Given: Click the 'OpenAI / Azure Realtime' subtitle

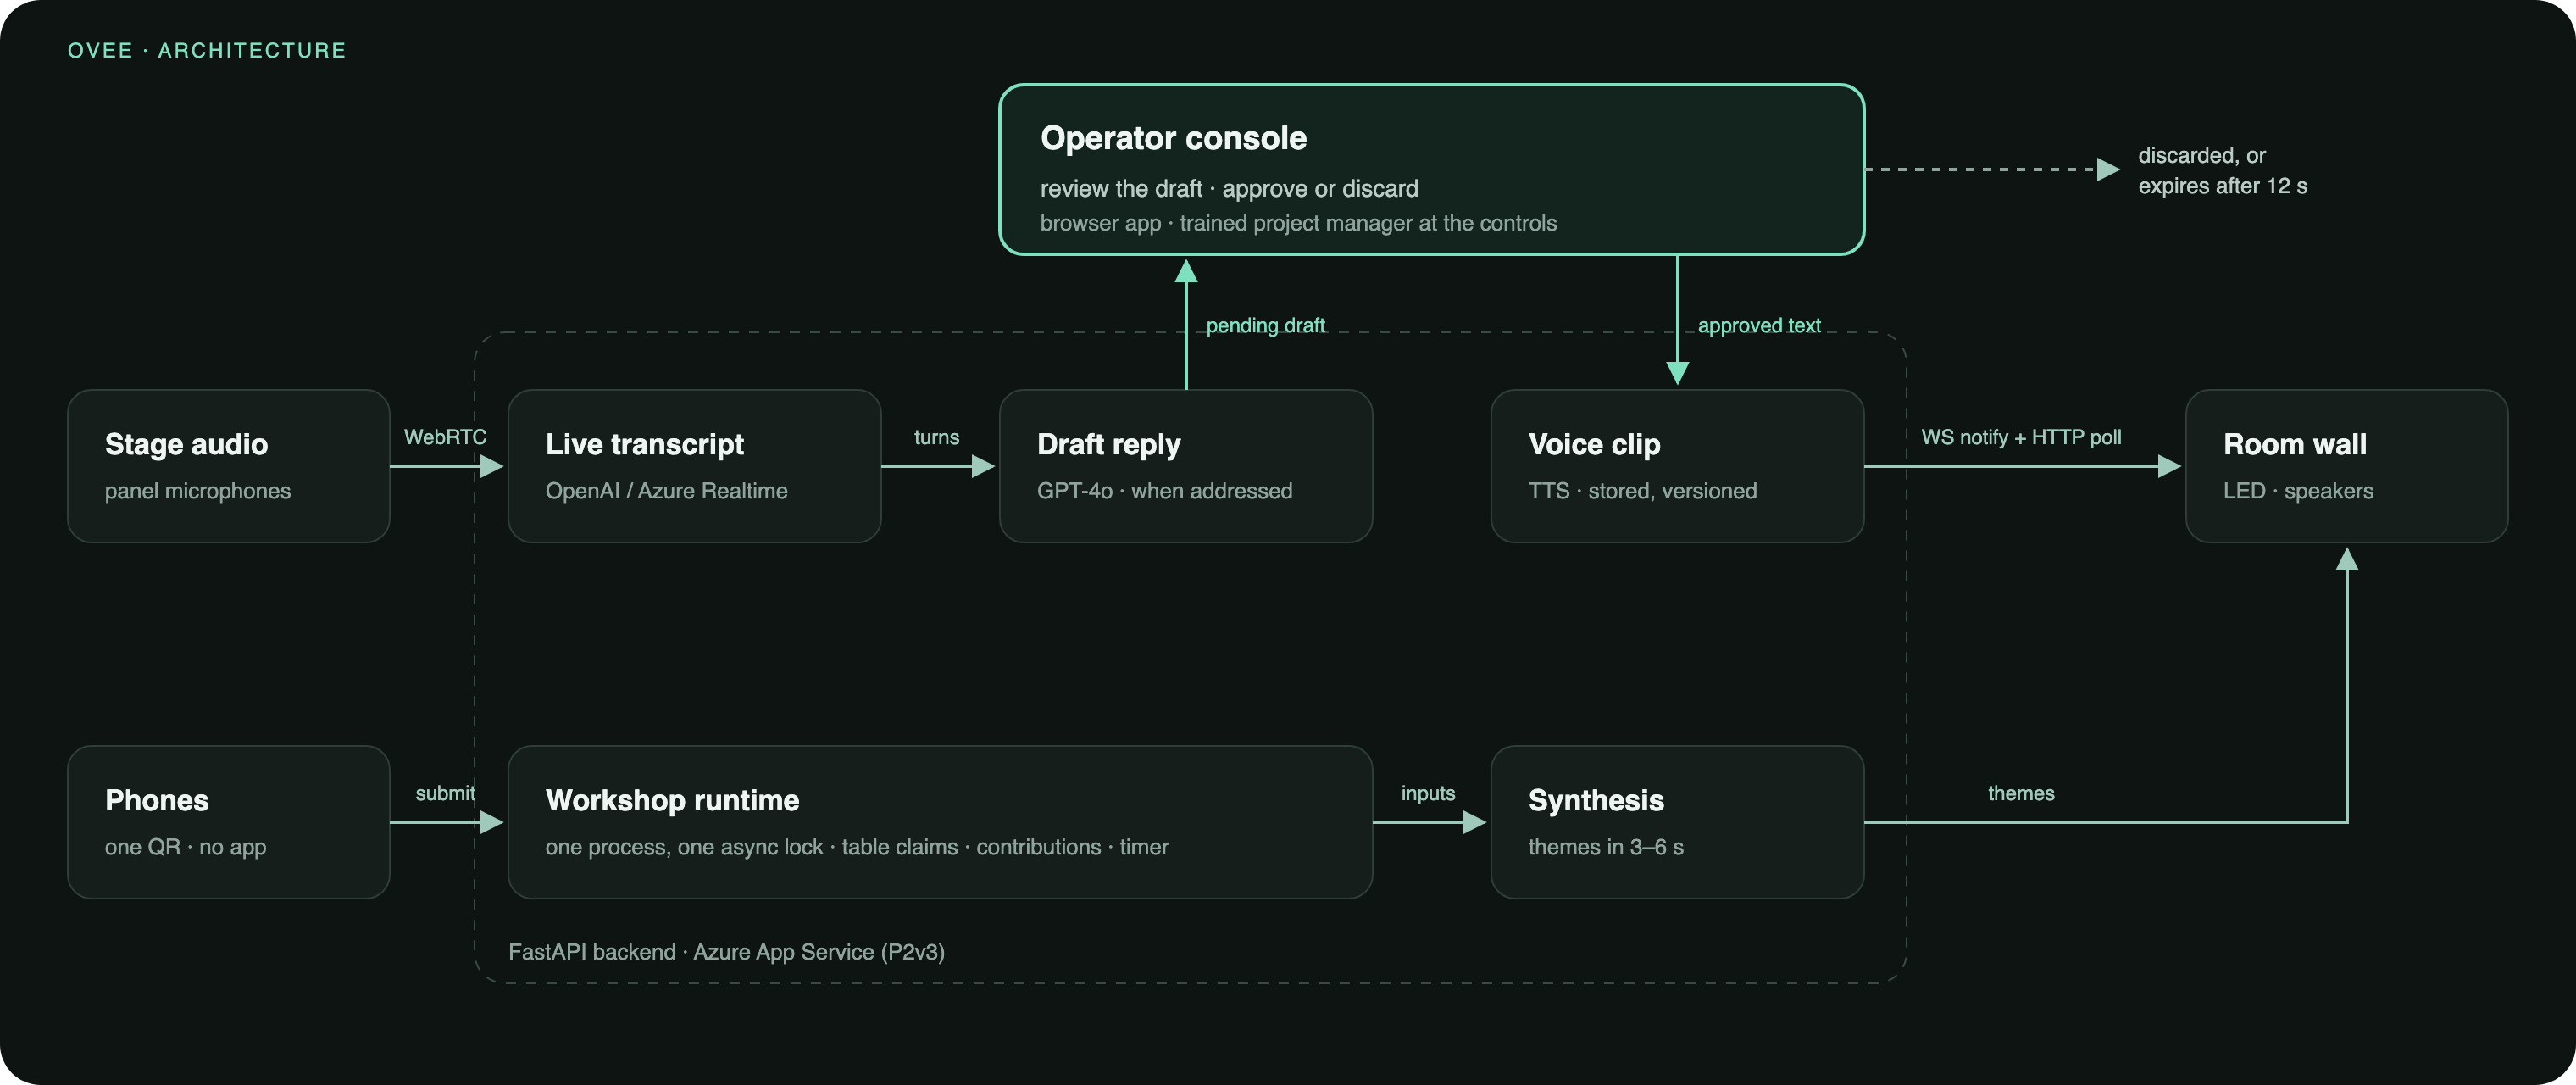Looking at the screenshot, I should coord(666,491).
